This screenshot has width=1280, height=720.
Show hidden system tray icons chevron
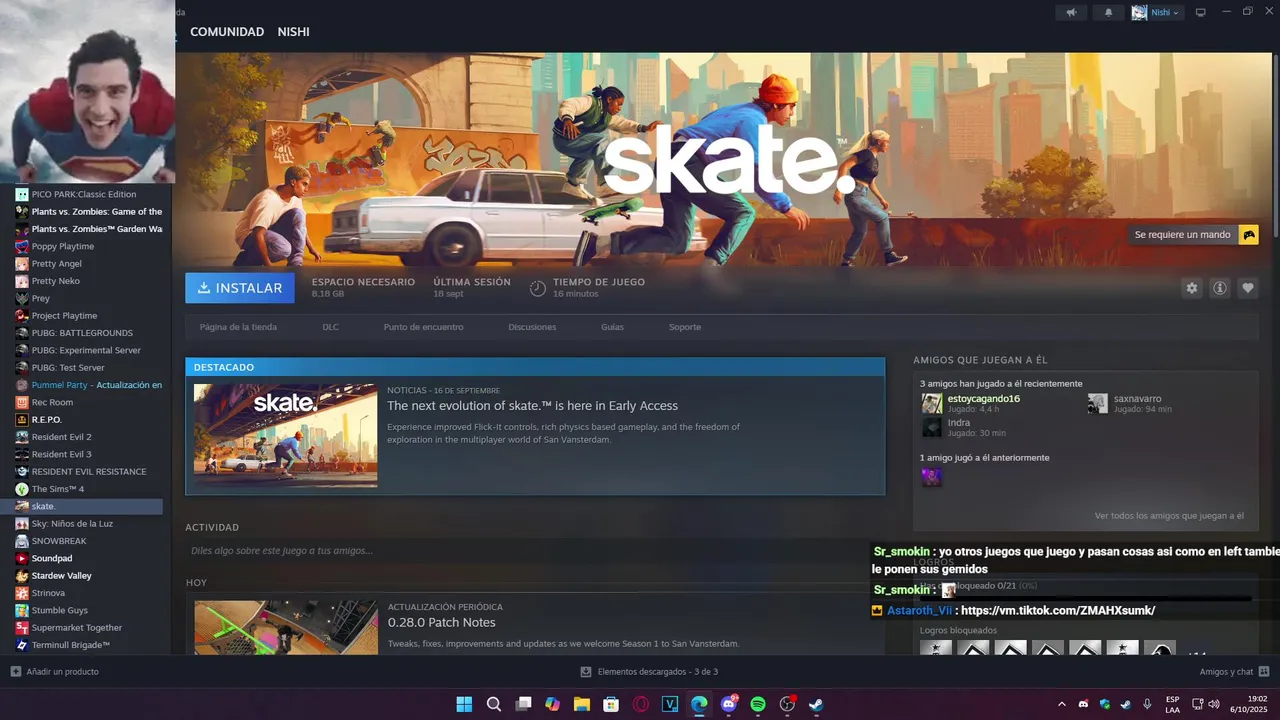pos(1062,704)
